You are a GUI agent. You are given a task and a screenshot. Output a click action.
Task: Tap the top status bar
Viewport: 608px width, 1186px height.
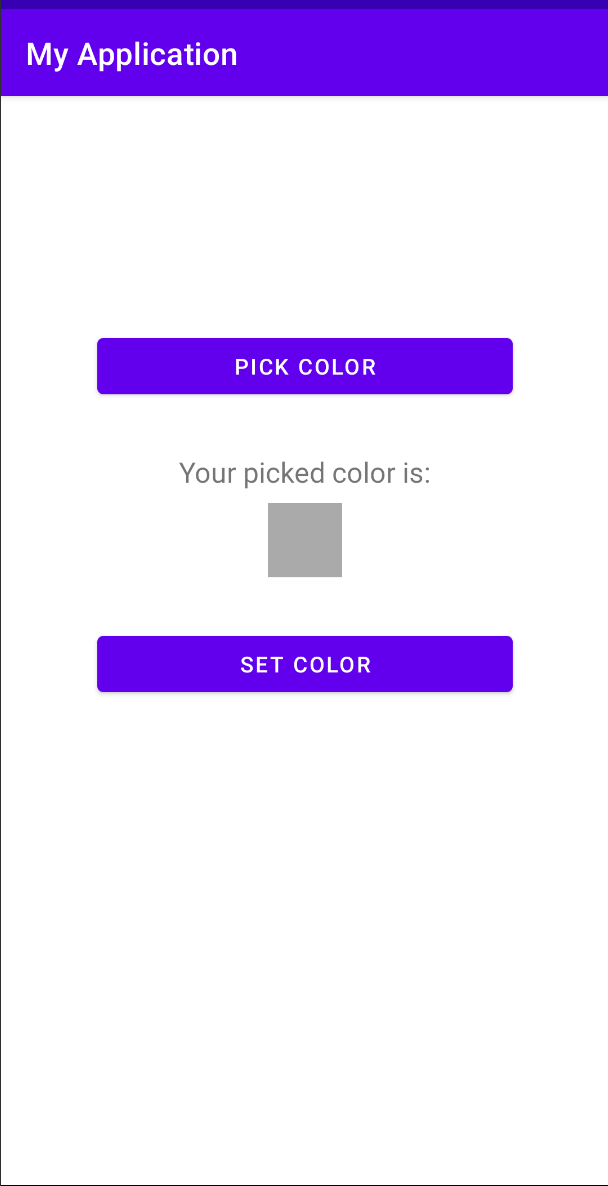point(304,5)
